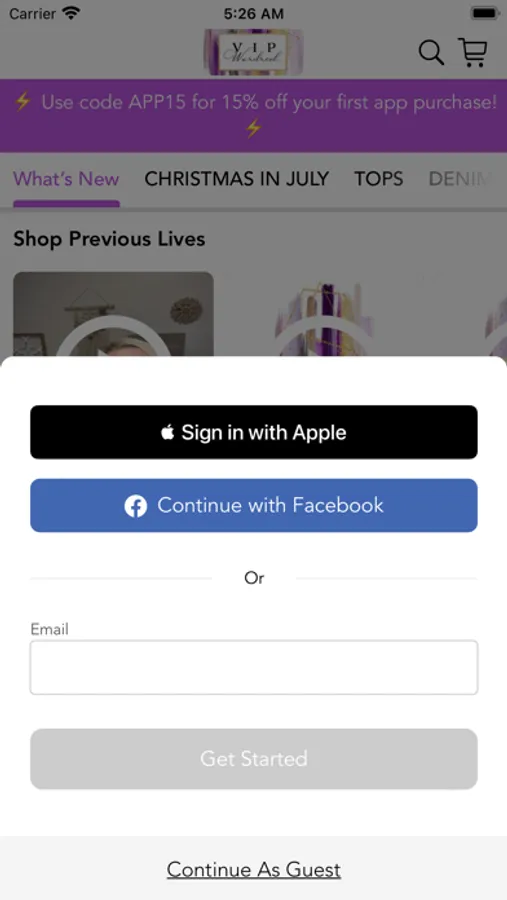Viewport: 507px width, 900px height.
Task: Play the first previous live video thumbnail
Action: [x=114, y=315]
